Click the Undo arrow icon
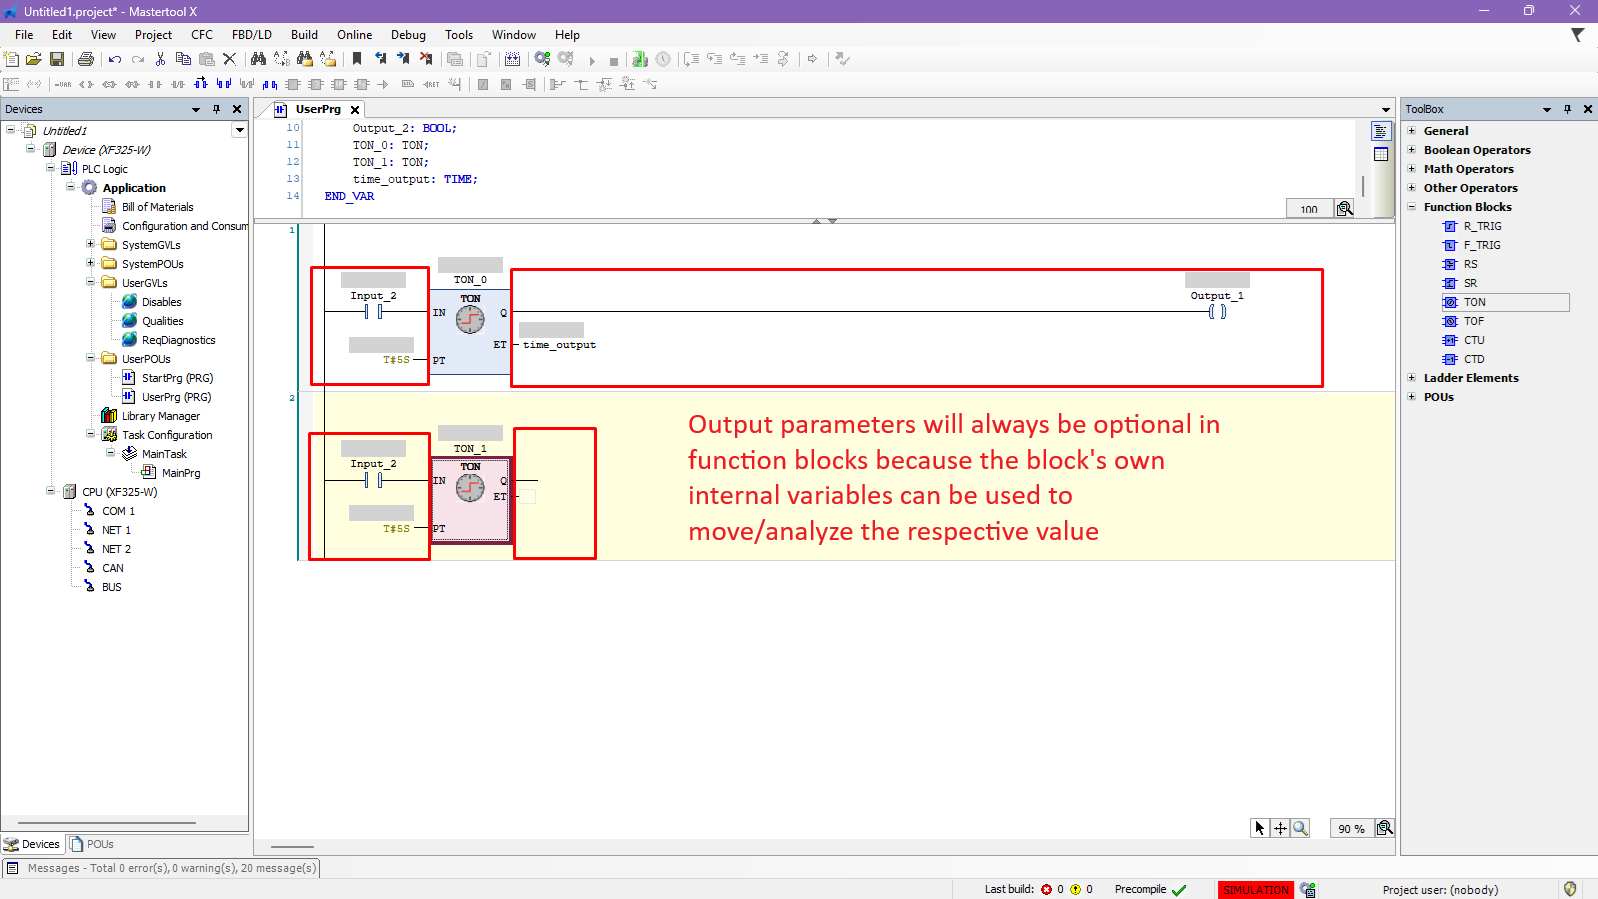The height and width of the screenshot is (899, 1598). 115,60
